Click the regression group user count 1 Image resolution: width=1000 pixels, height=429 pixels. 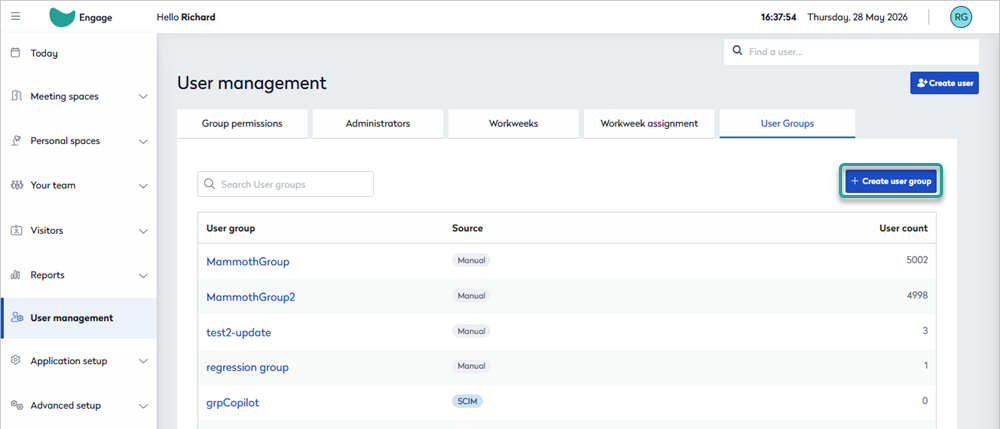(x=925, y=367)
